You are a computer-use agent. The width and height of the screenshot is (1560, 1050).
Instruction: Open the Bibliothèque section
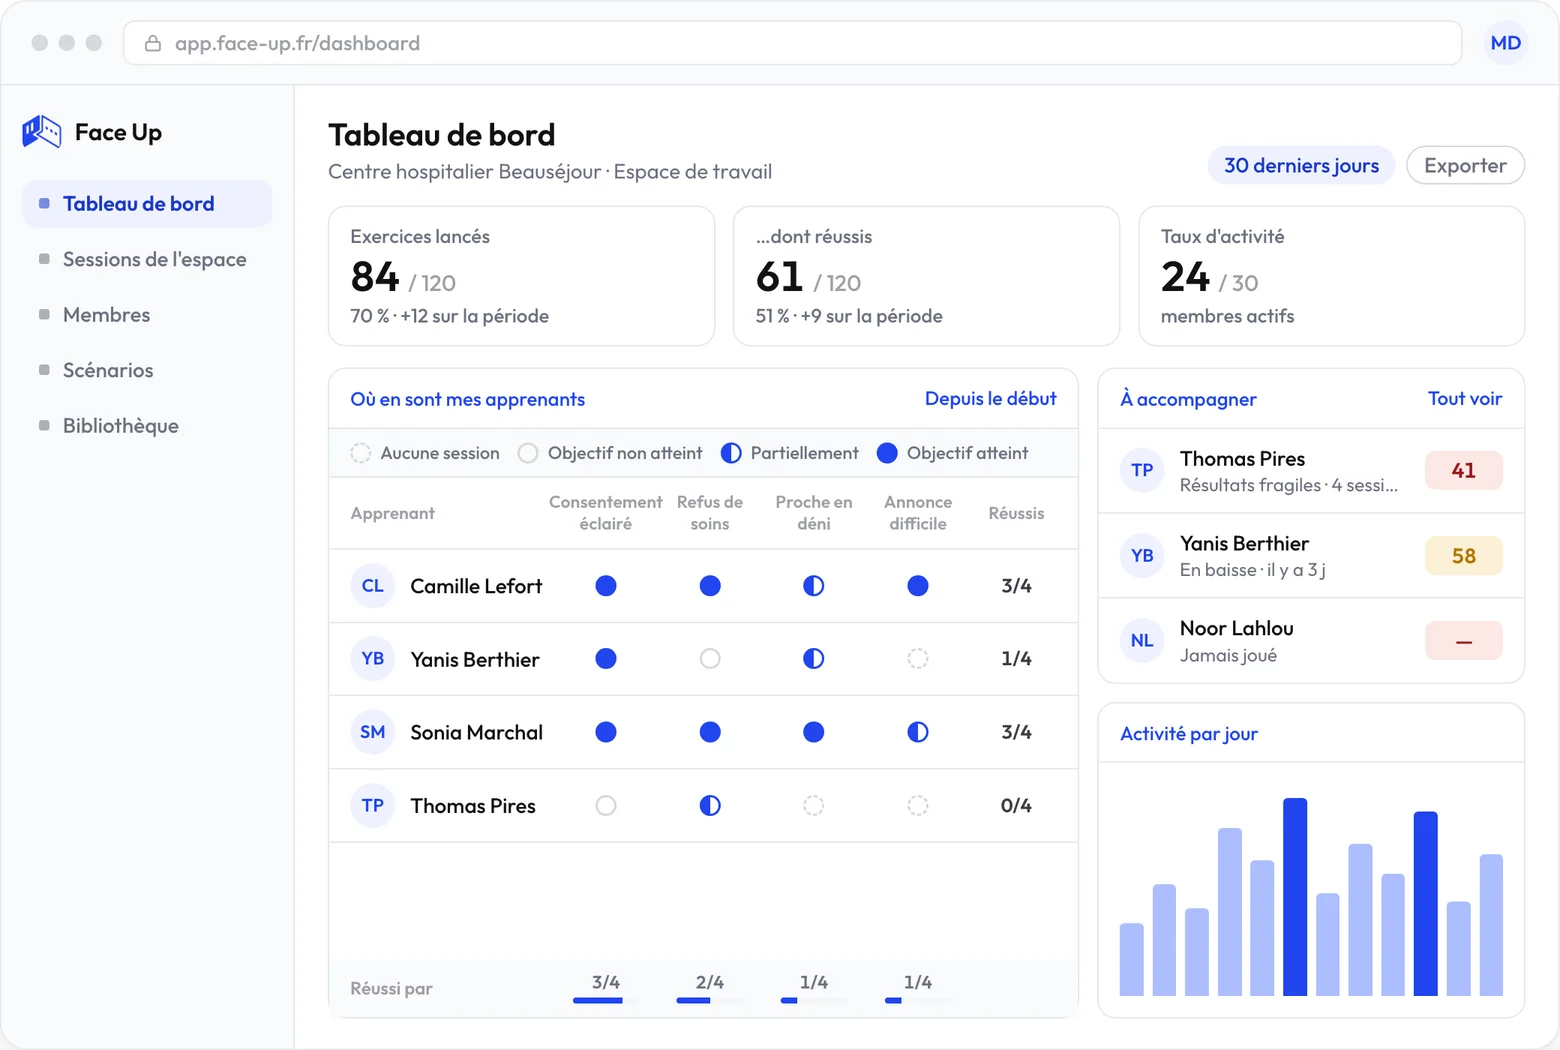coord(147,426)
